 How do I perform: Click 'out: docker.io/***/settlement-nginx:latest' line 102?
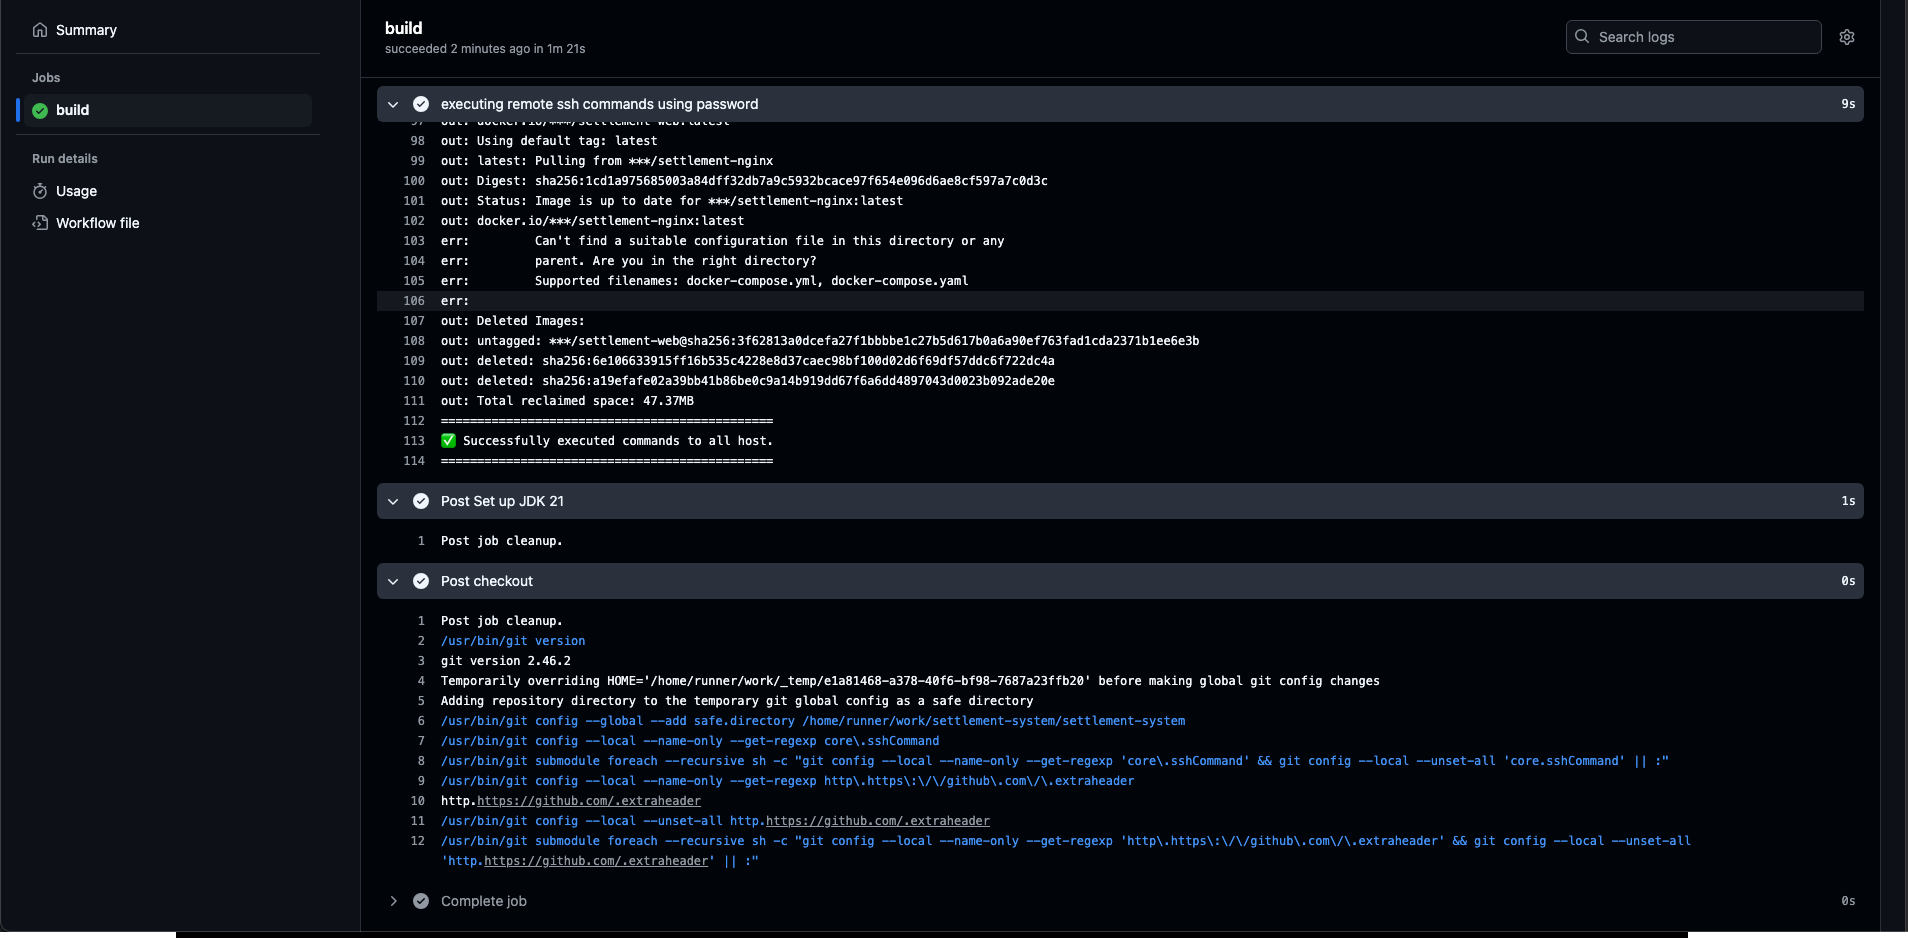[592, 221]
